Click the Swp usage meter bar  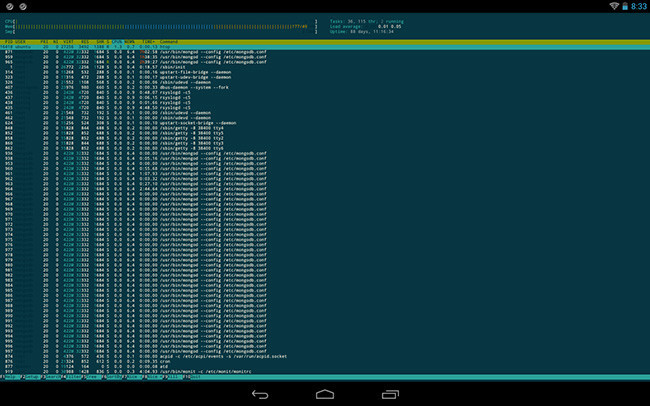(x=161, y=32)
